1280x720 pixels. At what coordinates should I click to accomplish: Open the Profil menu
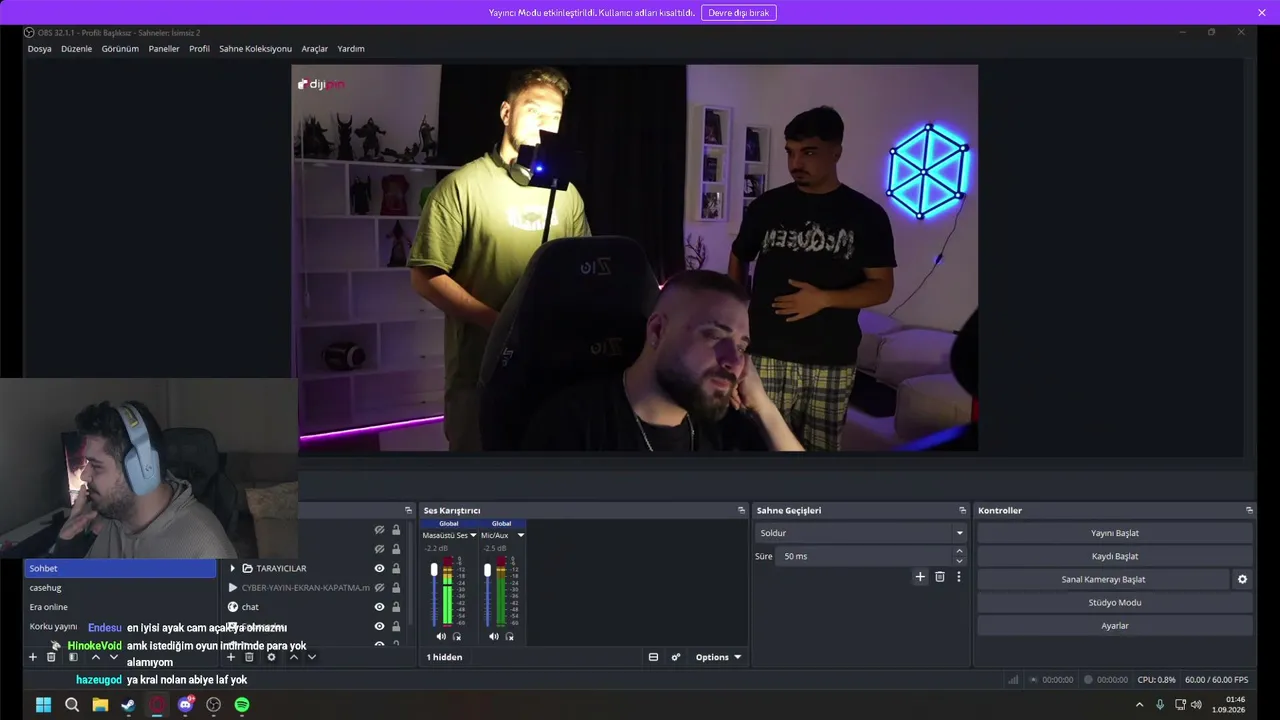point(199,49)
